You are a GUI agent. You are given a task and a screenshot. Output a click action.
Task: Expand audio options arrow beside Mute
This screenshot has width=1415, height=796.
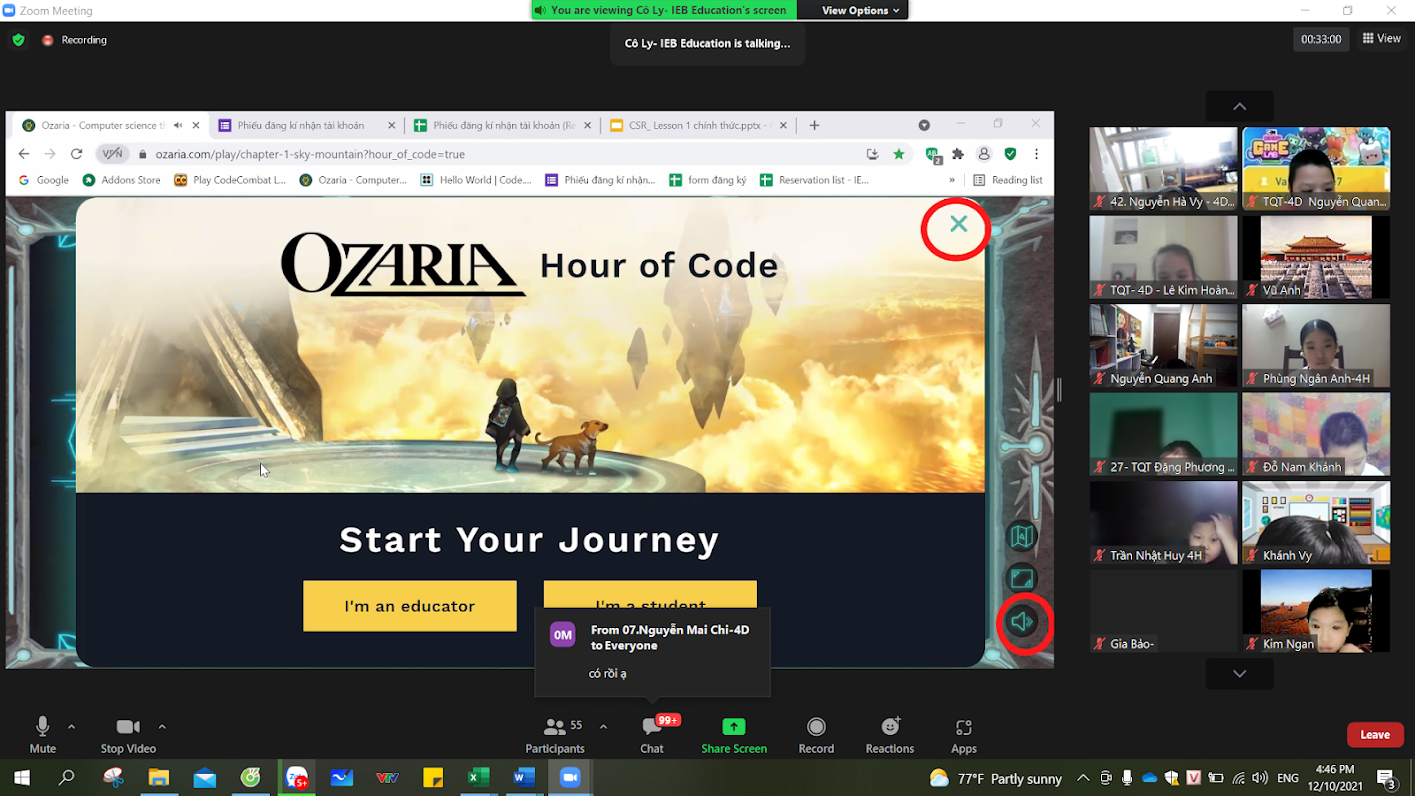pos(71,727)
